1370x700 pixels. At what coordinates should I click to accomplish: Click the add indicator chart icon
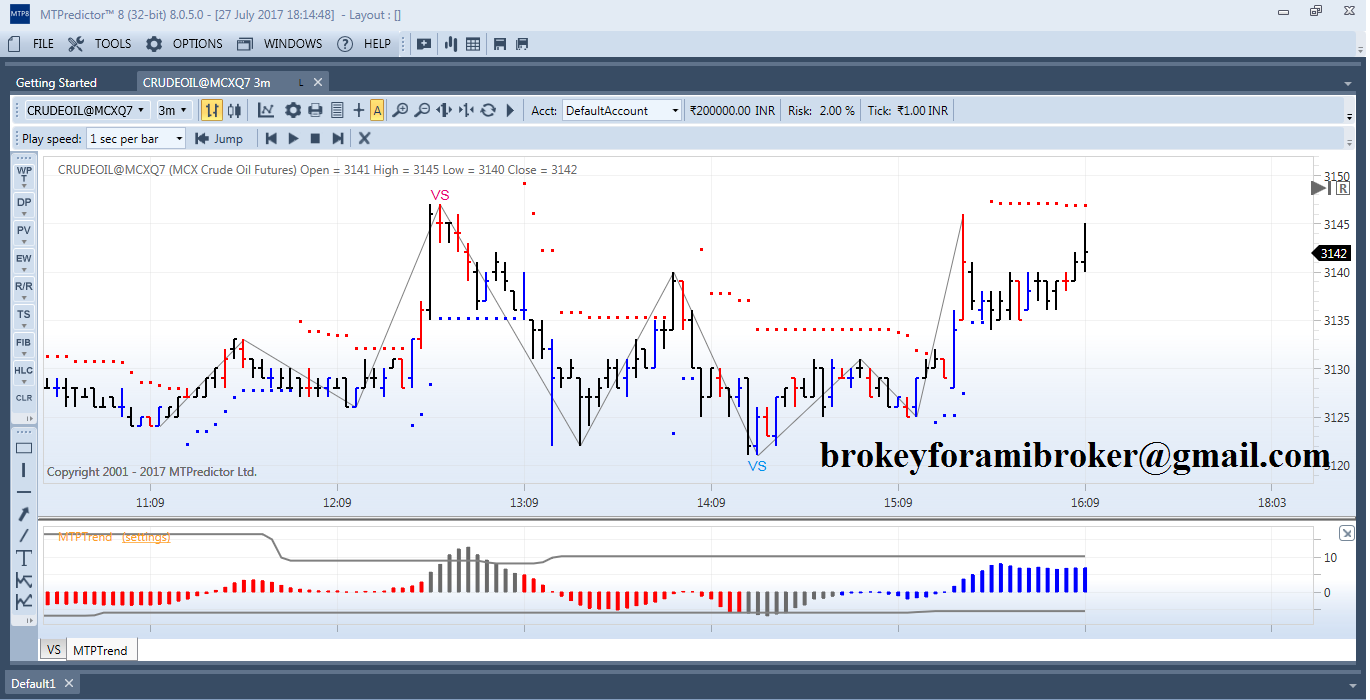pyautogui.click(x=267, y=110)
